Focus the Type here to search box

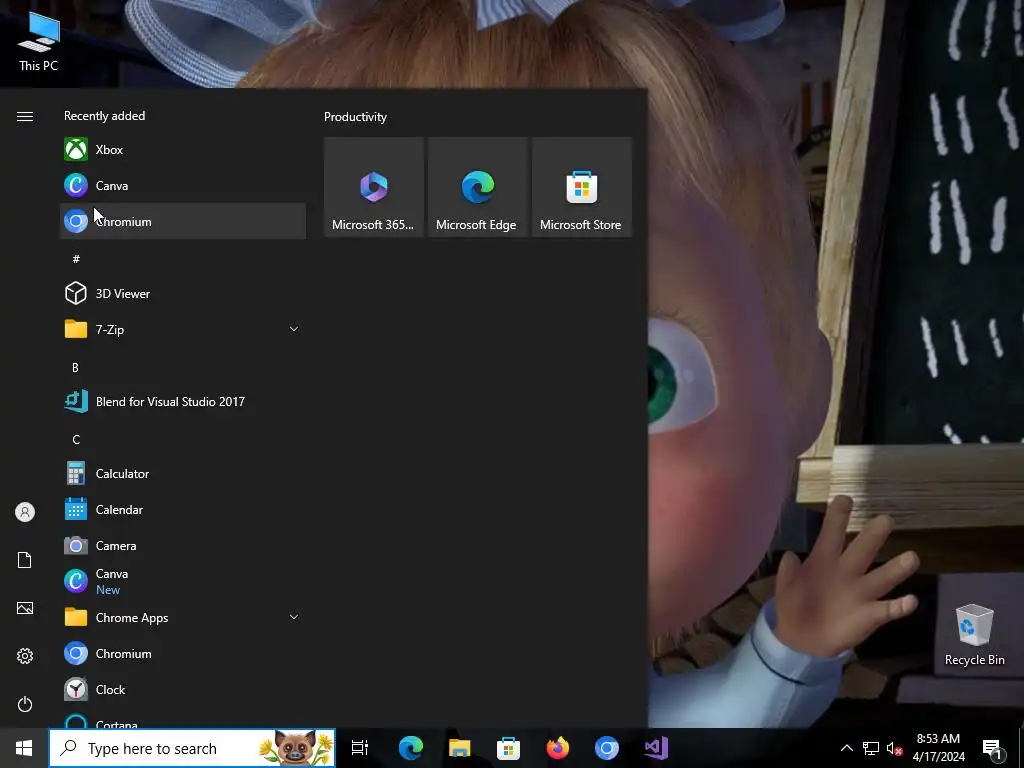tap(192, 748)
